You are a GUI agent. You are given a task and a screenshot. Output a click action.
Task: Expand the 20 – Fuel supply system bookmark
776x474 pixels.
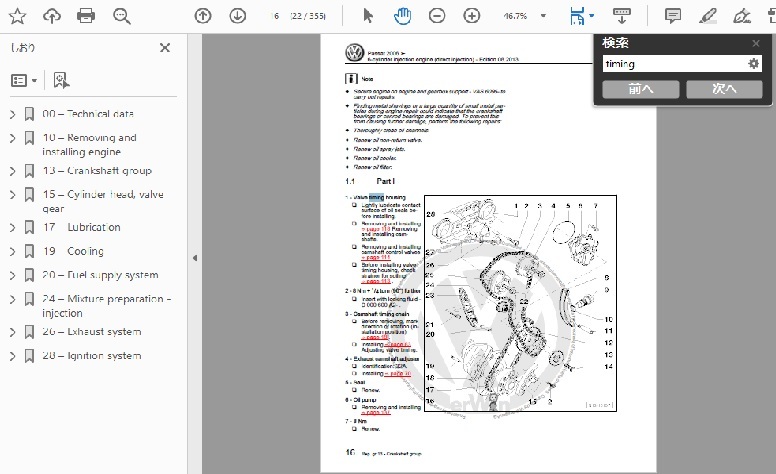(x=12, y=275)
